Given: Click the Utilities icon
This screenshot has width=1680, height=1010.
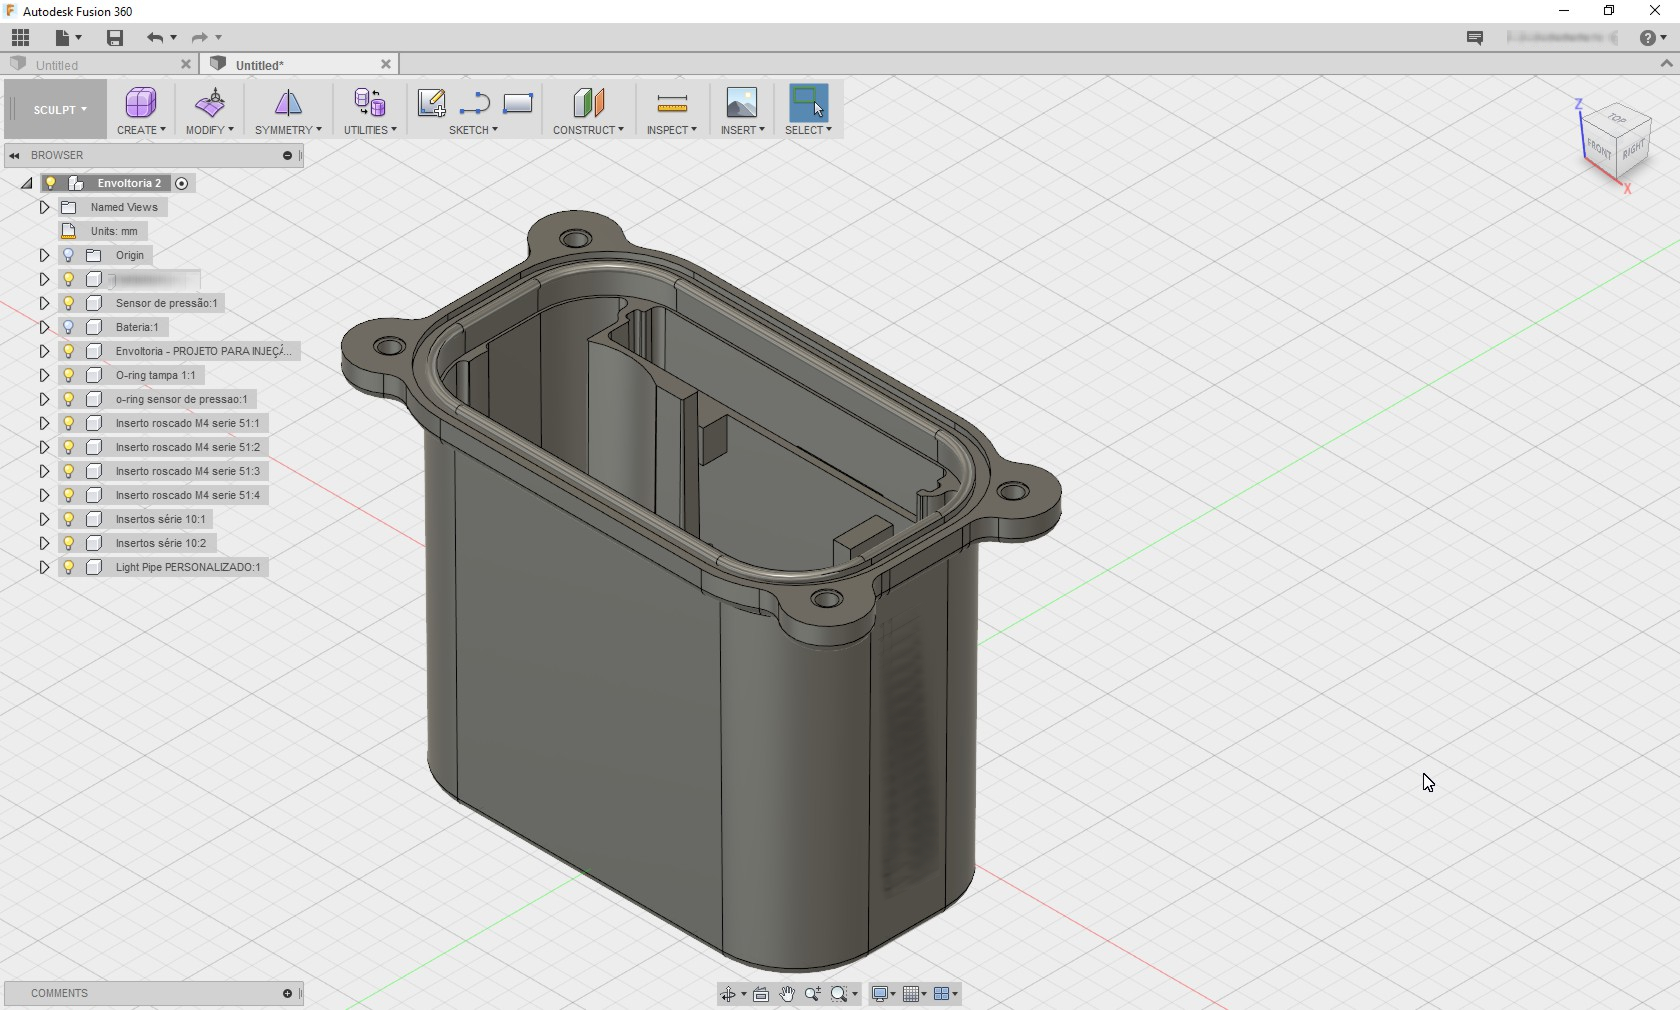Looking at the screenshot, I should [370, 102].
